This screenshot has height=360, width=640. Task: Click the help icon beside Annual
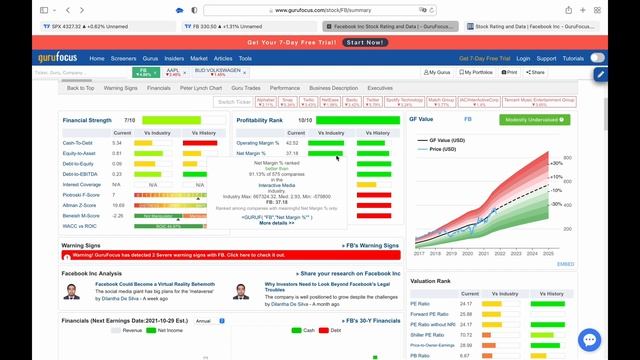point(222,321)
